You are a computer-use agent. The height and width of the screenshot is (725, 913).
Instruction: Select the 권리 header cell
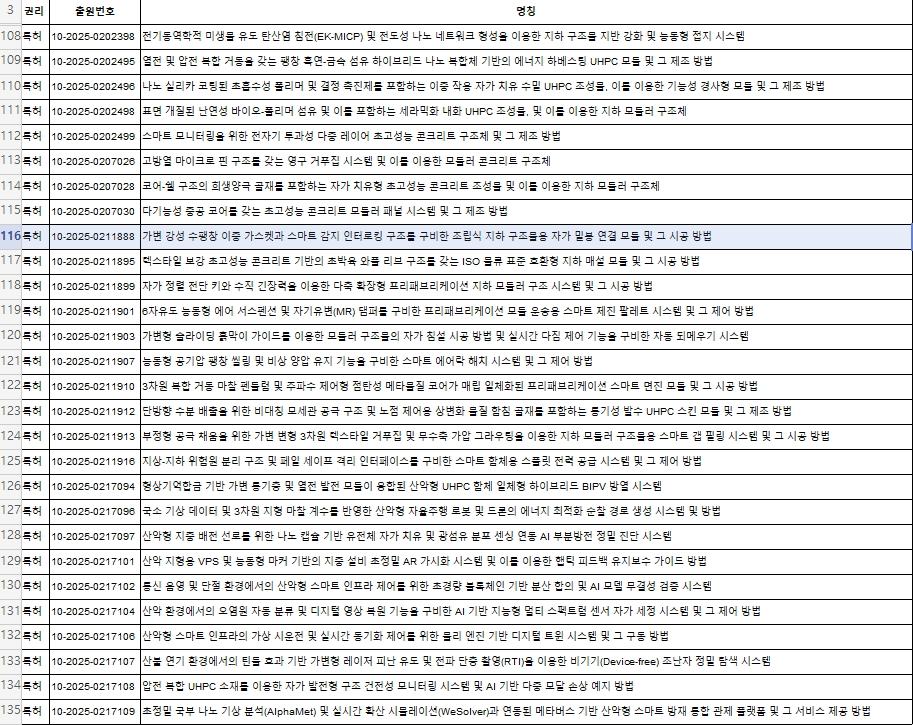tap(33, 11)
